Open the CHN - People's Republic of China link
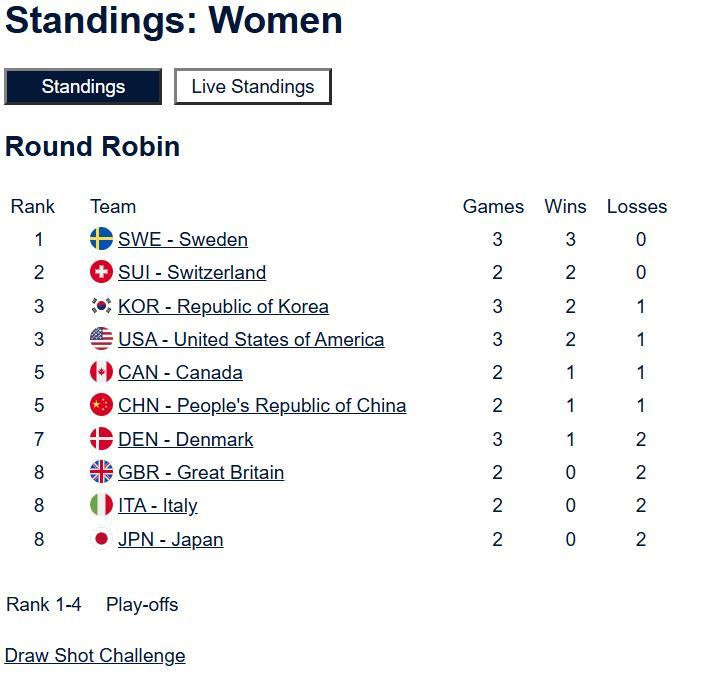 tap(262, 405)
